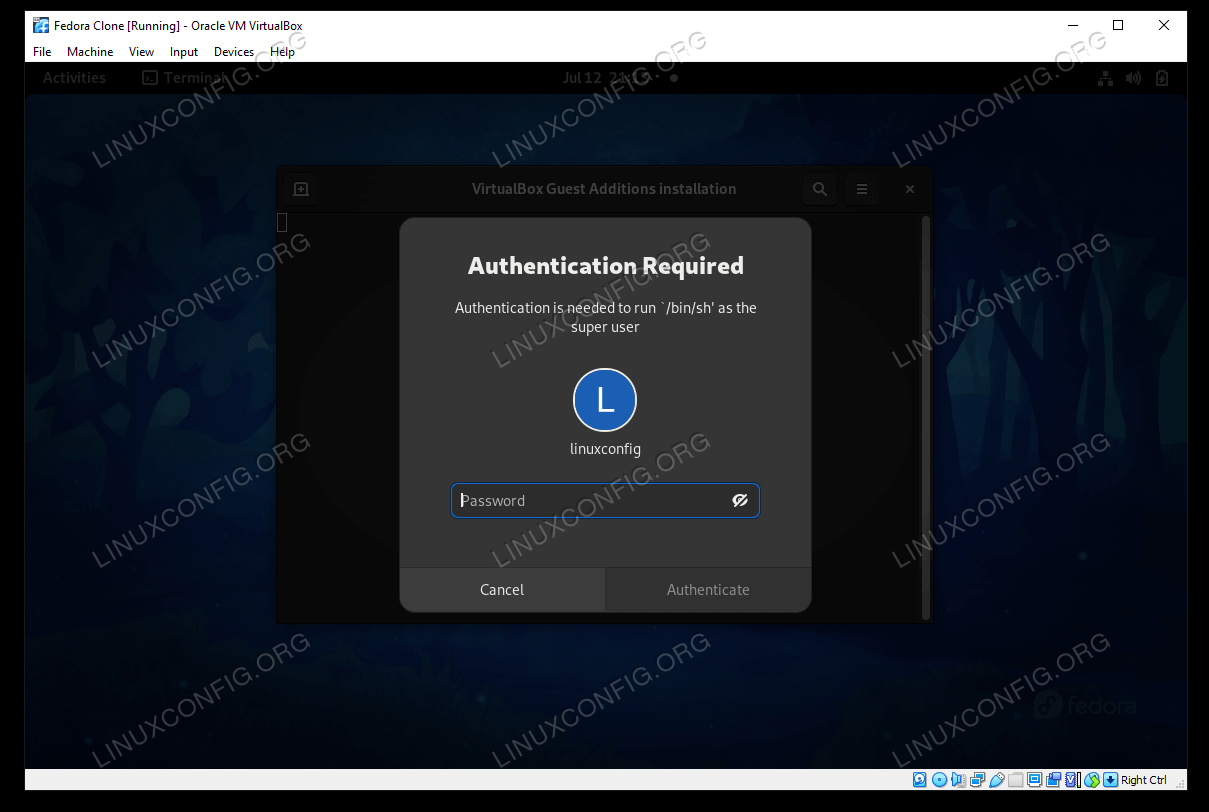Click the new tab icon in terminal
1209x812 pixels.
[300, 189]
